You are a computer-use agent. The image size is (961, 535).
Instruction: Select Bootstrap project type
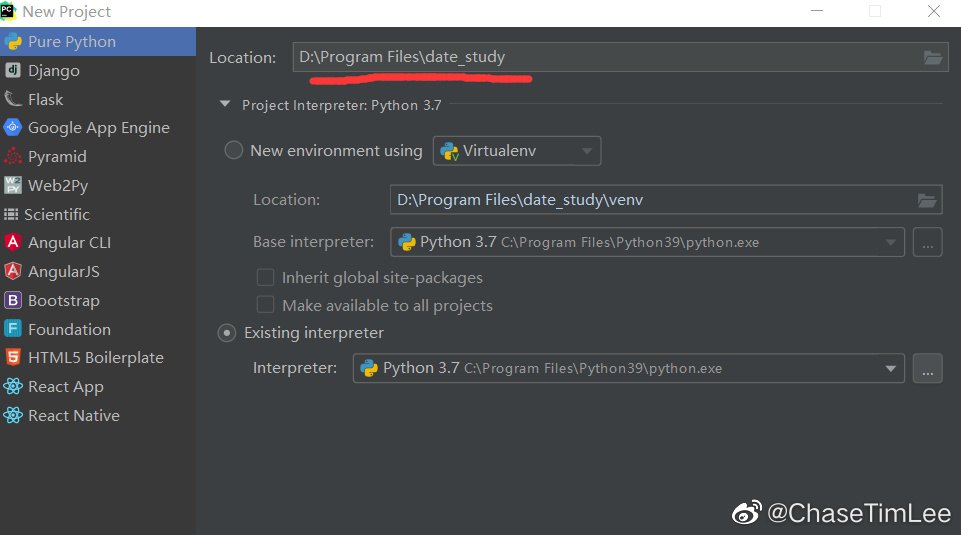pos(98,300)
